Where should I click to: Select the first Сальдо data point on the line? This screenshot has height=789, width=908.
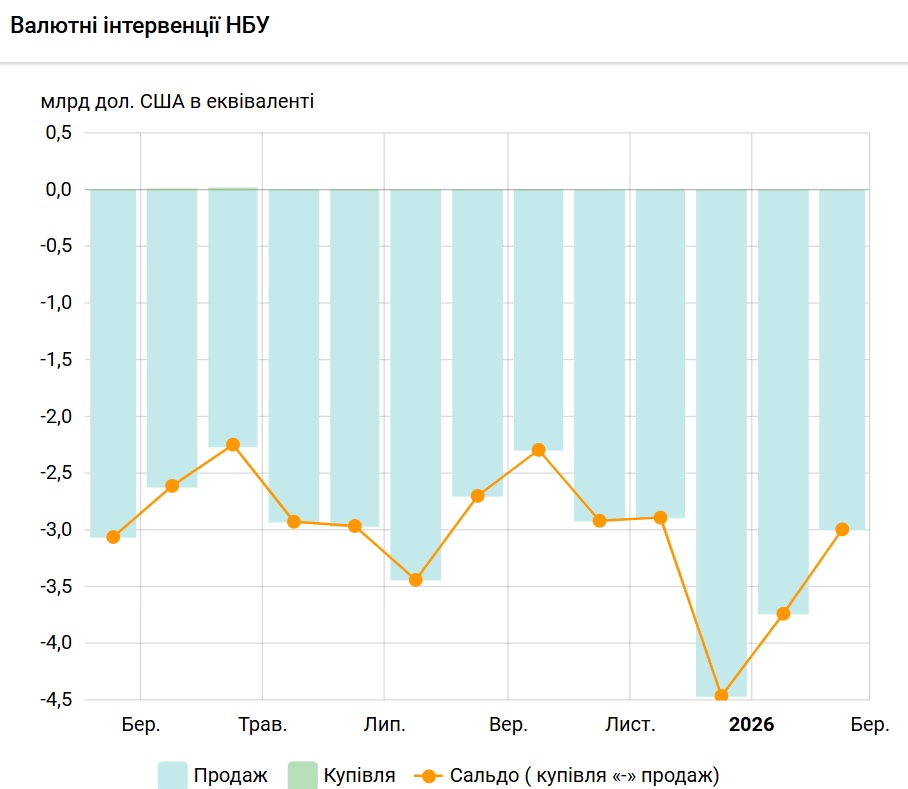click(113, 537)
